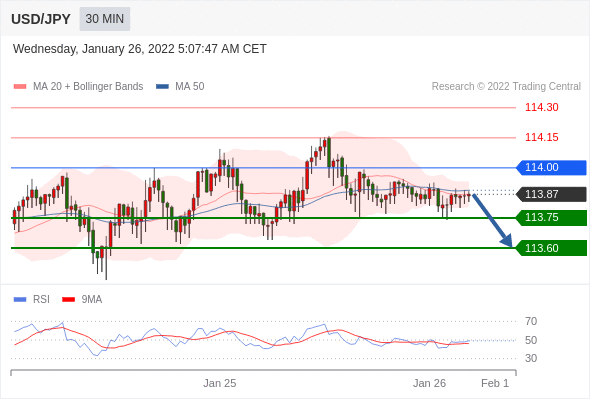590x400 pixels.
Task: Click the RSI 30 level label
Action: click(x=531, y=358)
